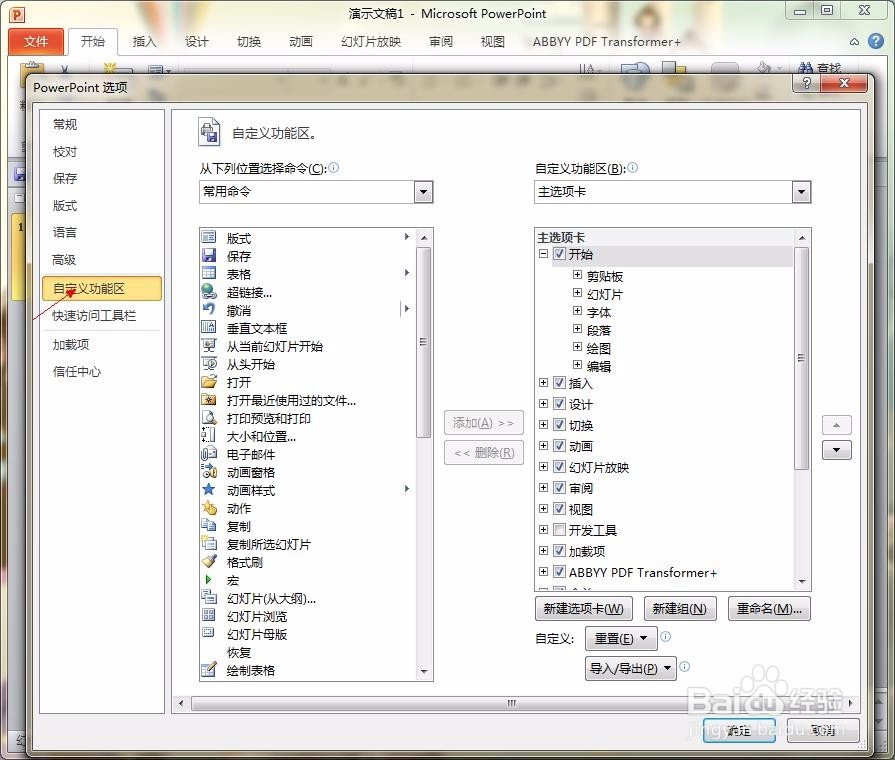Image resolution: width=895 pixels, height=760 pixels.
Task: Cancel the dialog with 取消
Action: pos(823,730)
